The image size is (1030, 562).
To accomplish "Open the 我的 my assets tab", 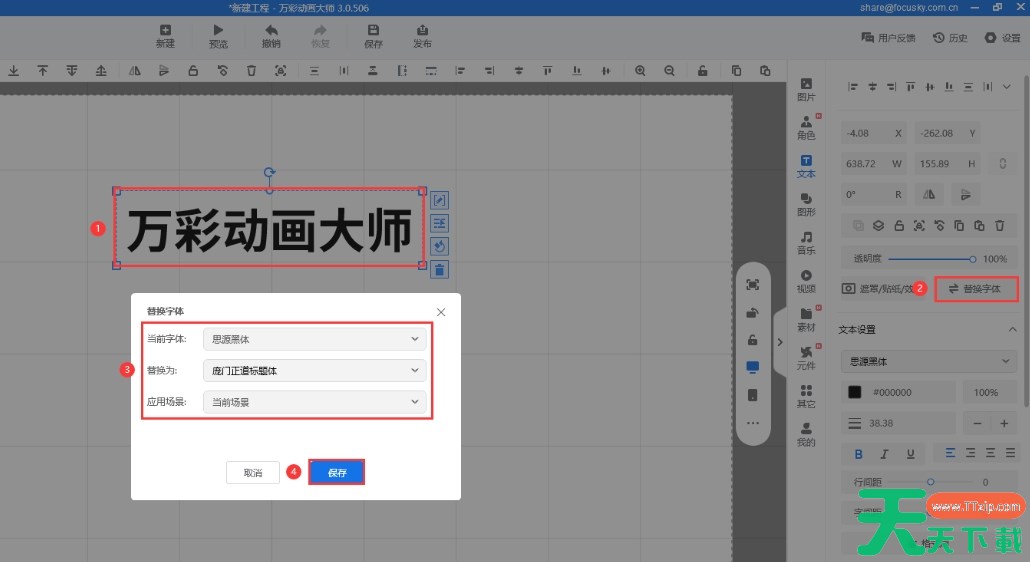I will (x=806, y=435).
